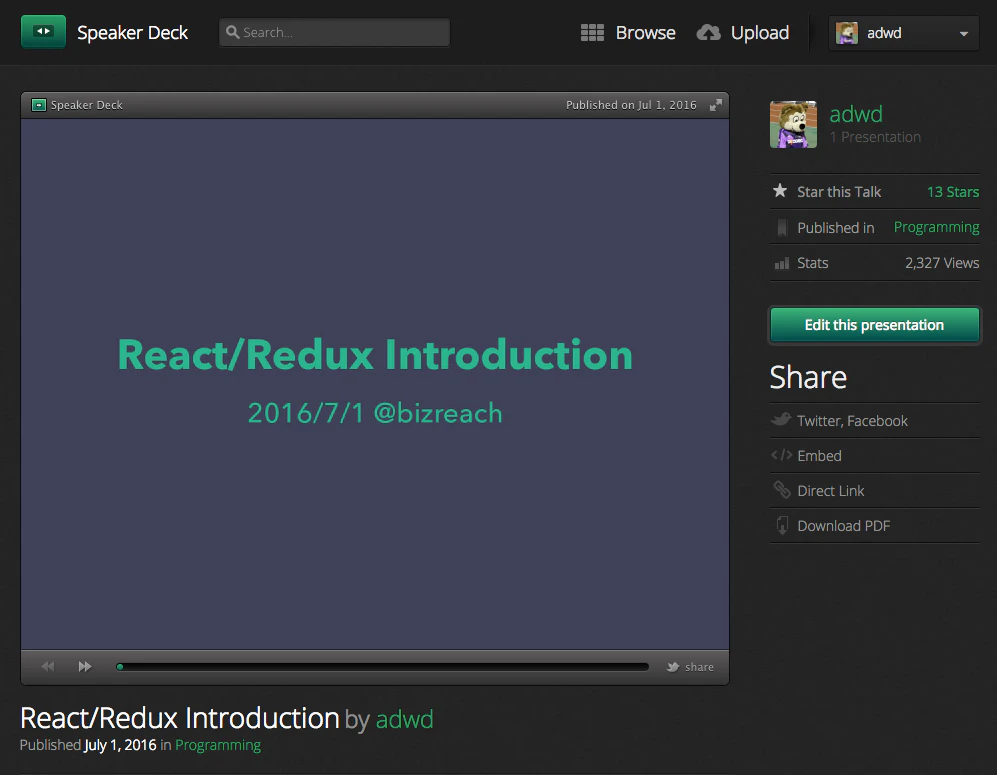Share via Twitter, Facebook

pos(852,421)
